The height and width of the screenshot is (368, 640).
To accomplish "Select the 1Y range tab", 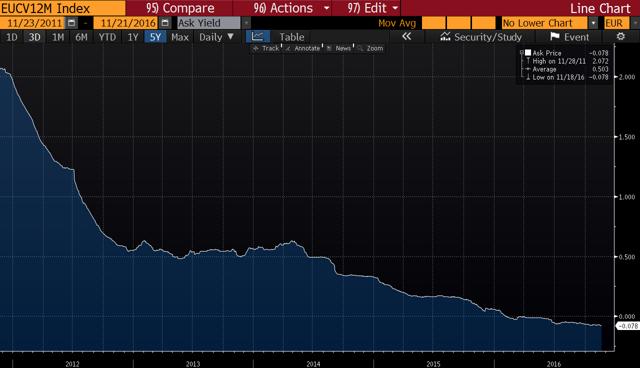I will click(133, 37).
